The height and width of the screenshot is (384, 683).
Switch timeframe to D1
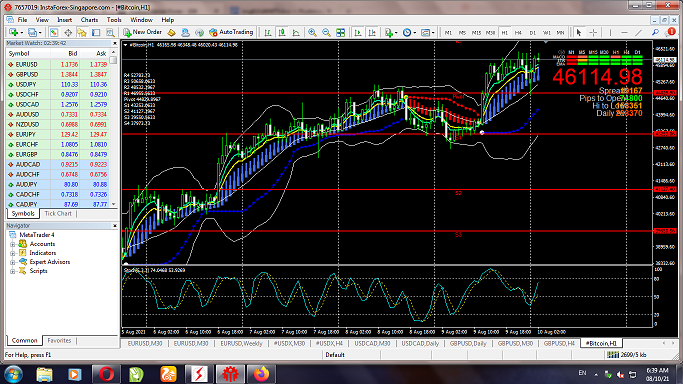click(x=532, y=33)
